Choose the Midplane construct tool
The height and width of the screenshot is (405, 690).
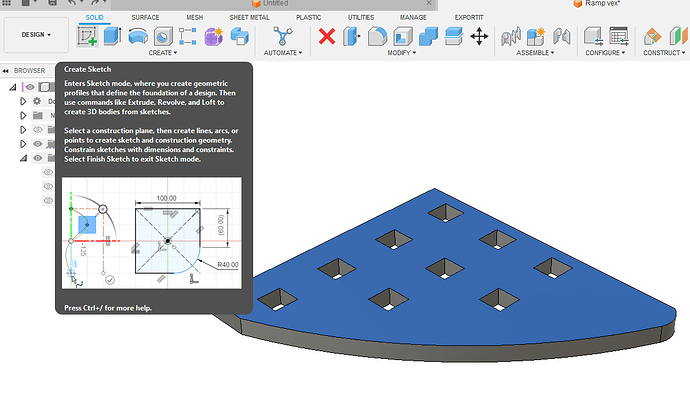click(678, 37)
